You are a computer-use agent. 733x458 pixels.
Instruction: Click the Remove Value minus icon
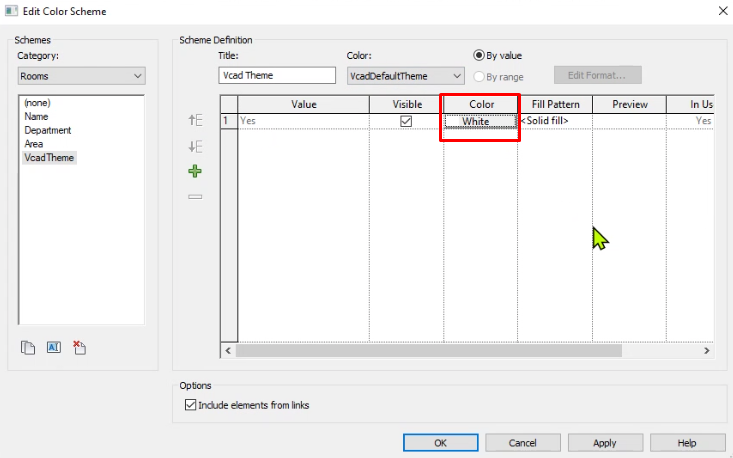[195, 197]
